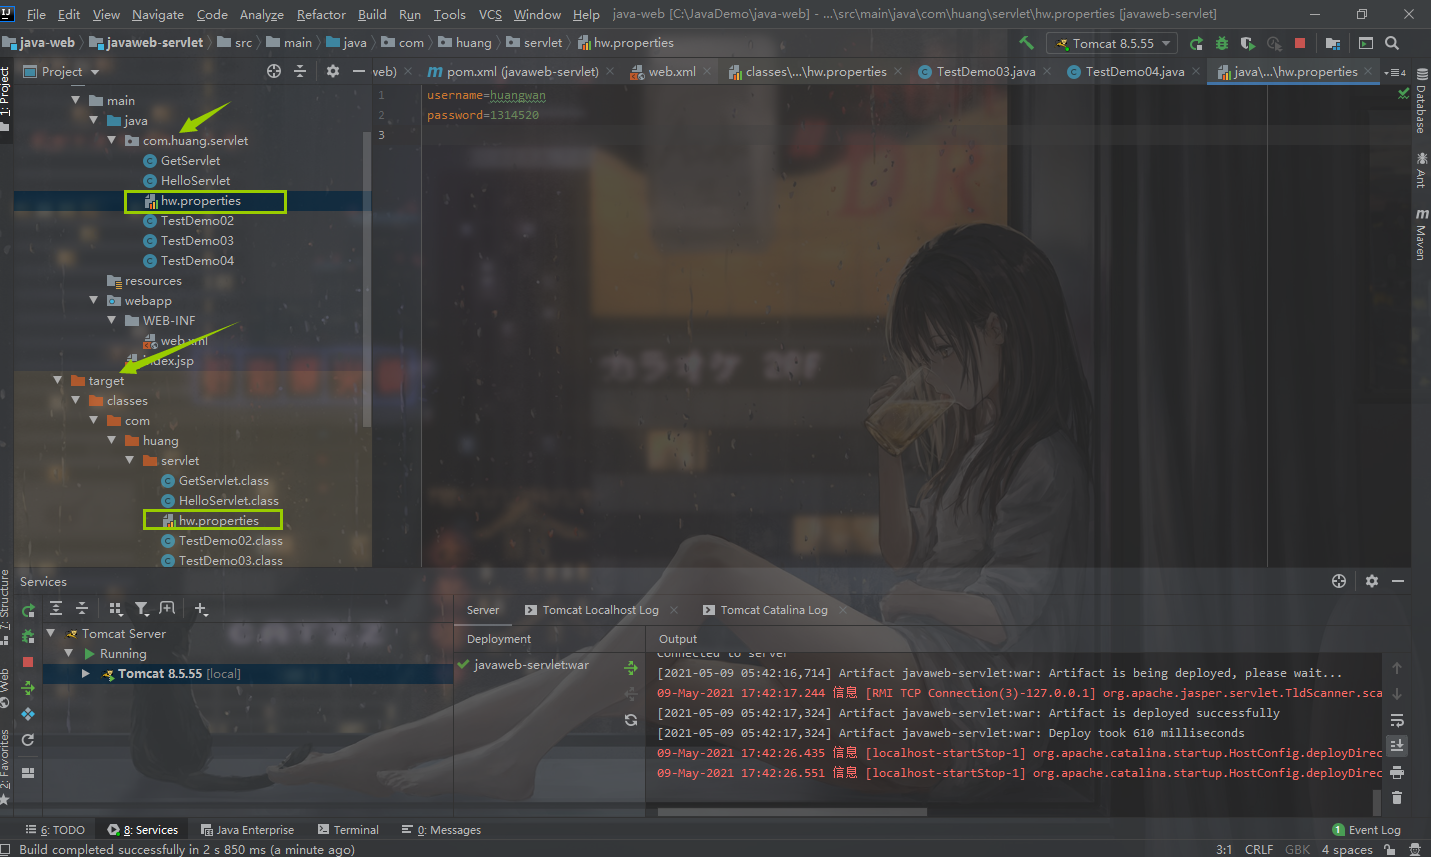Image resolution: width=1431 pixels, height=857 pixels.
Task: Toggle Maven tool window stripe
Action: pos(1420,234)
